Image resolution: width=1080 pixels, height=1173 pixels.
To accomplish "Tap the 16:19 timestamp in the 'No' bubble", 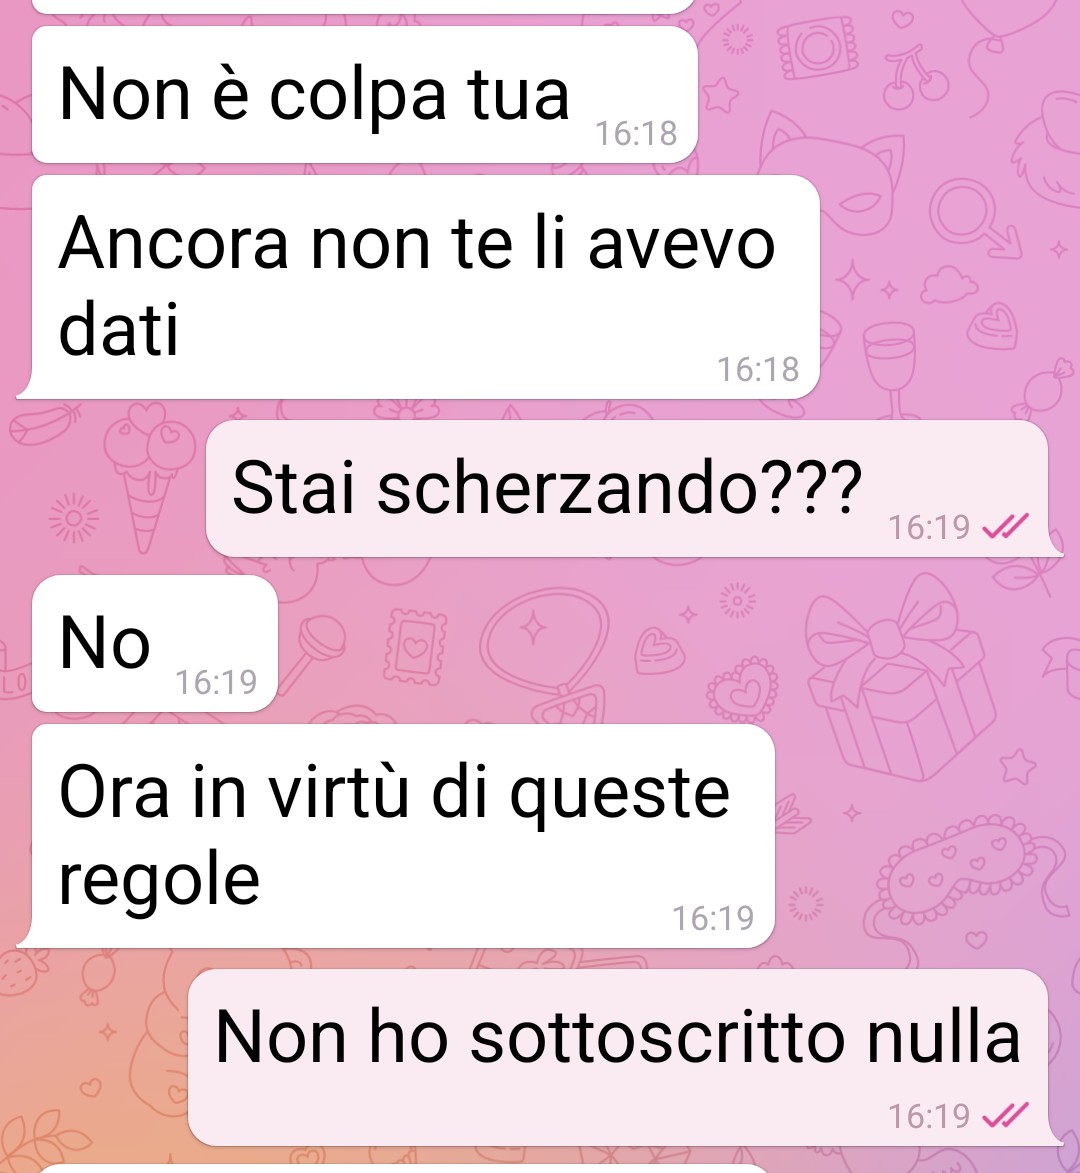I will [x=216, y=682].
